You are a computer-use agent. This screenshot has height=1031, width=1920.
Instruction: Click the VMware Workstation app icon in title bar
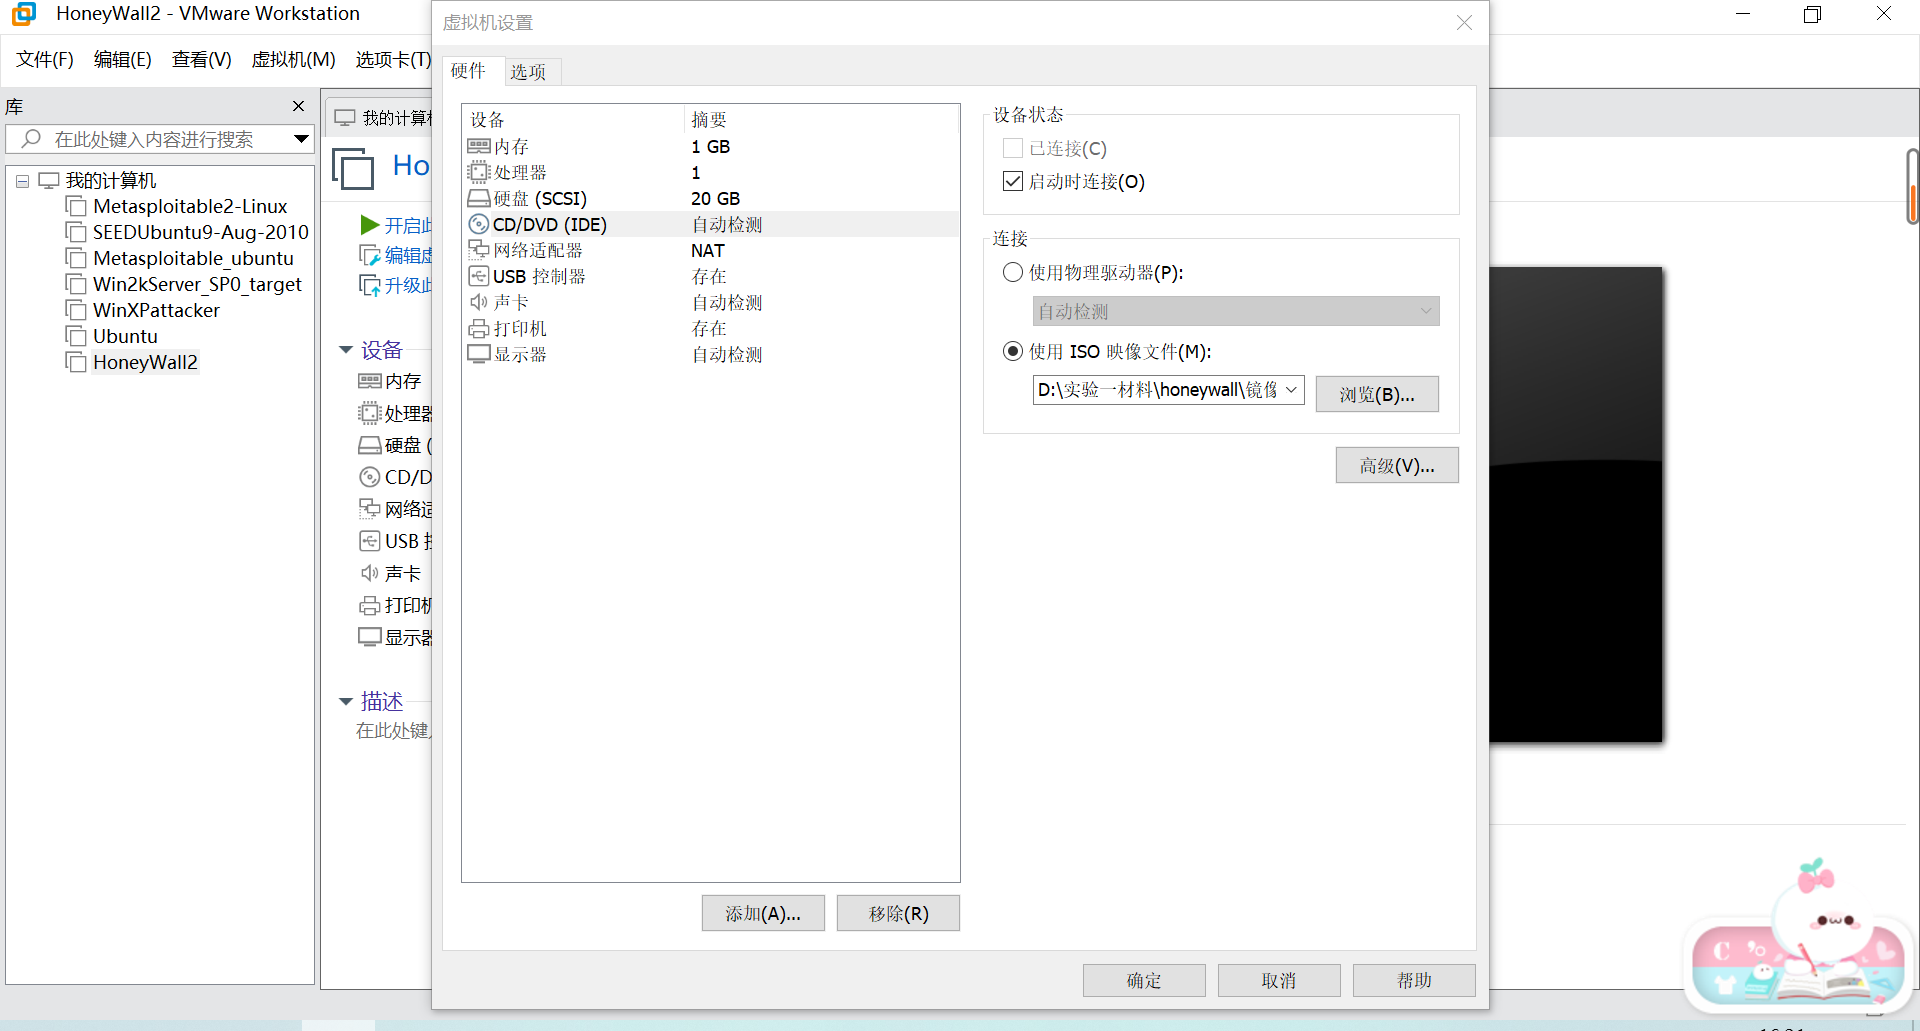point(24,14)
